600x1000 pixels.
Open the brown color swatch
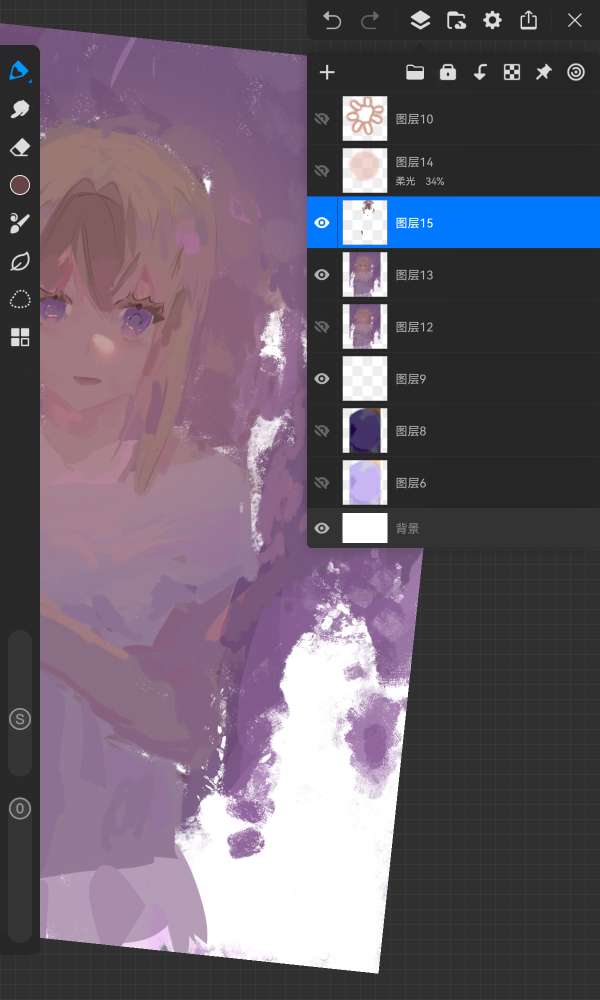pos(19,185)
